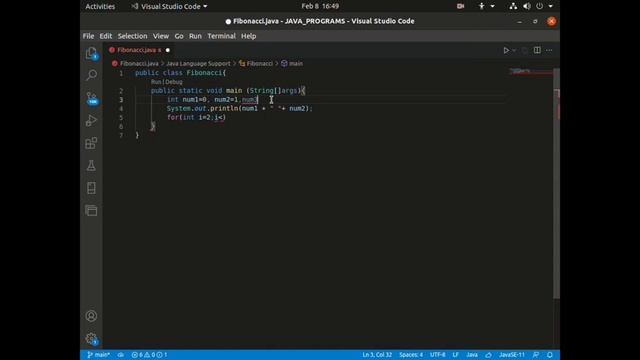
Task: Open the Testing beaker view
Action: pos(91,165)
